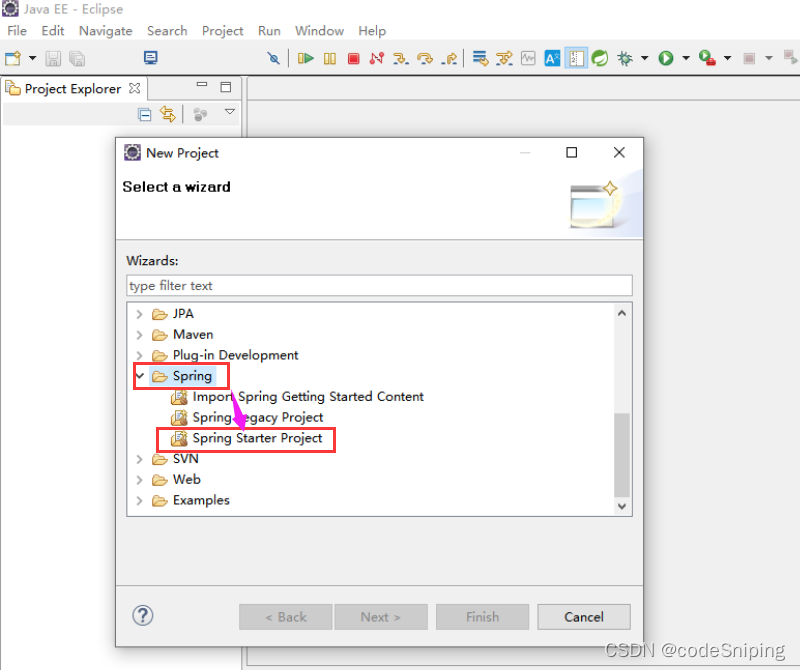This screenshot has width=800, height=670.
Task: Click Collapse All in Project Explorer
Action: tap(144, 114)
